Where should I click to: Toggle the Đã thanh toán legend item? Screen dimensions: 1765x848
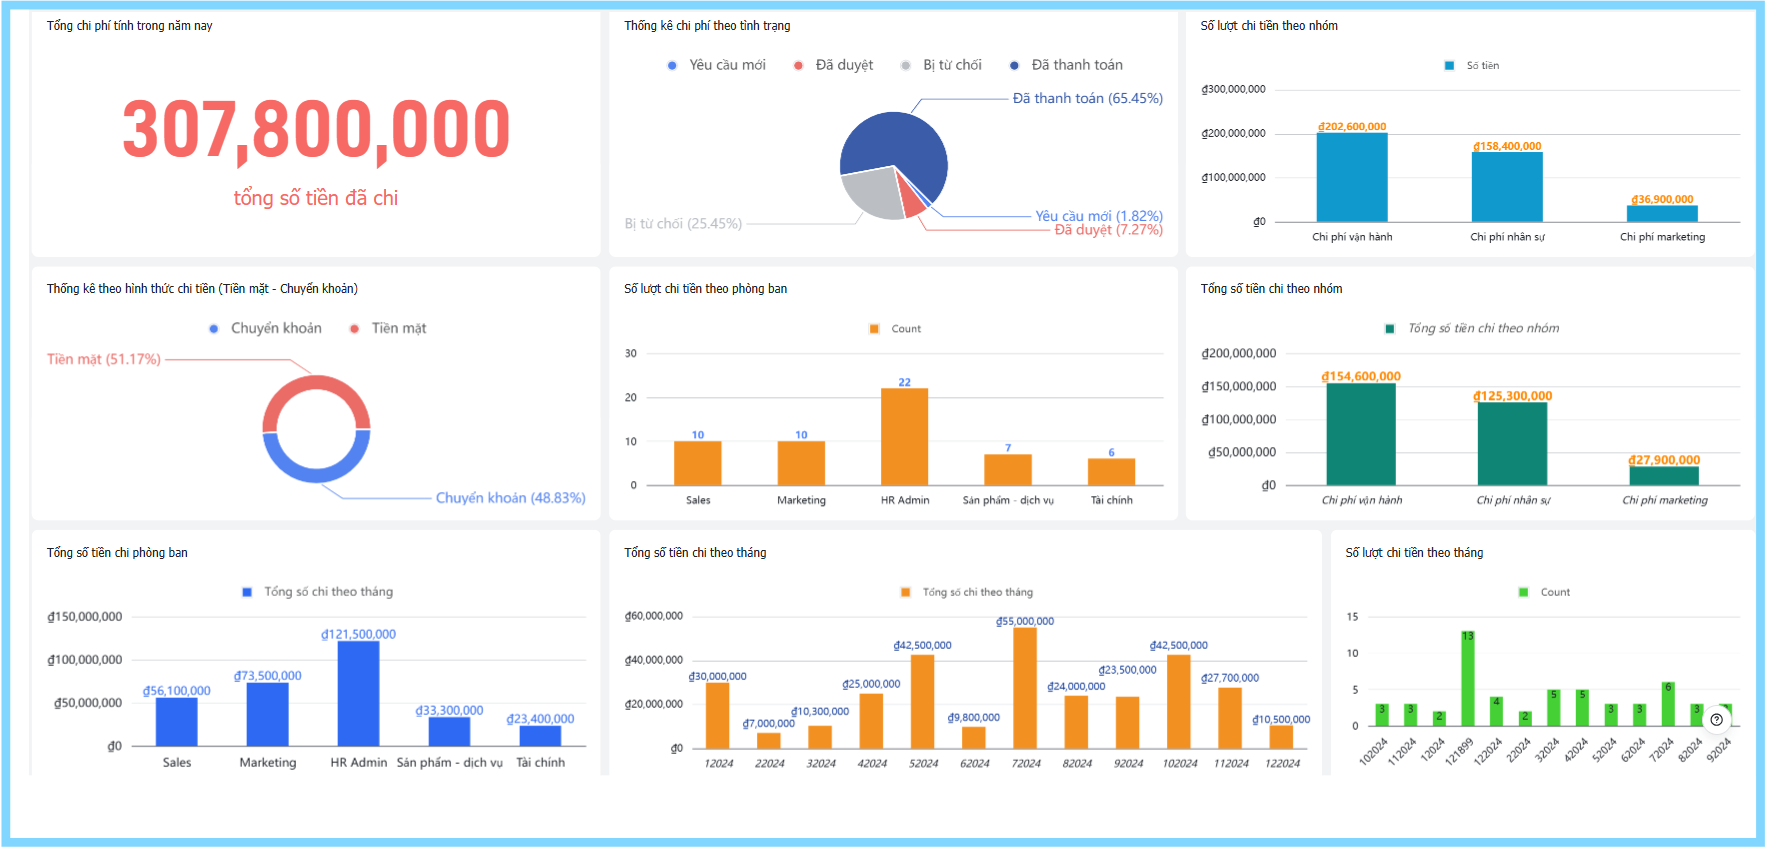coord(1066,65)
